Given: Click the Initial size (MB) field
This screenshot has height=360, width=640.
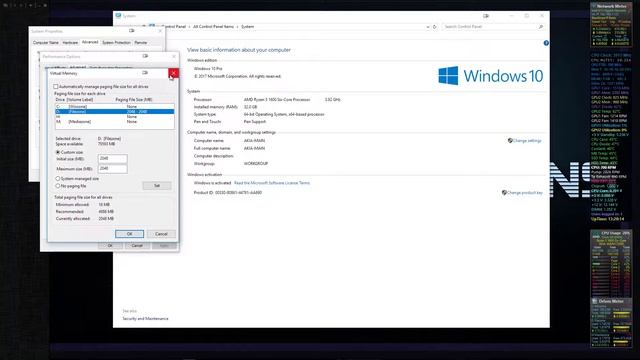Looking at the screenshot, I should pyautogui.click(x=113, y=158).
